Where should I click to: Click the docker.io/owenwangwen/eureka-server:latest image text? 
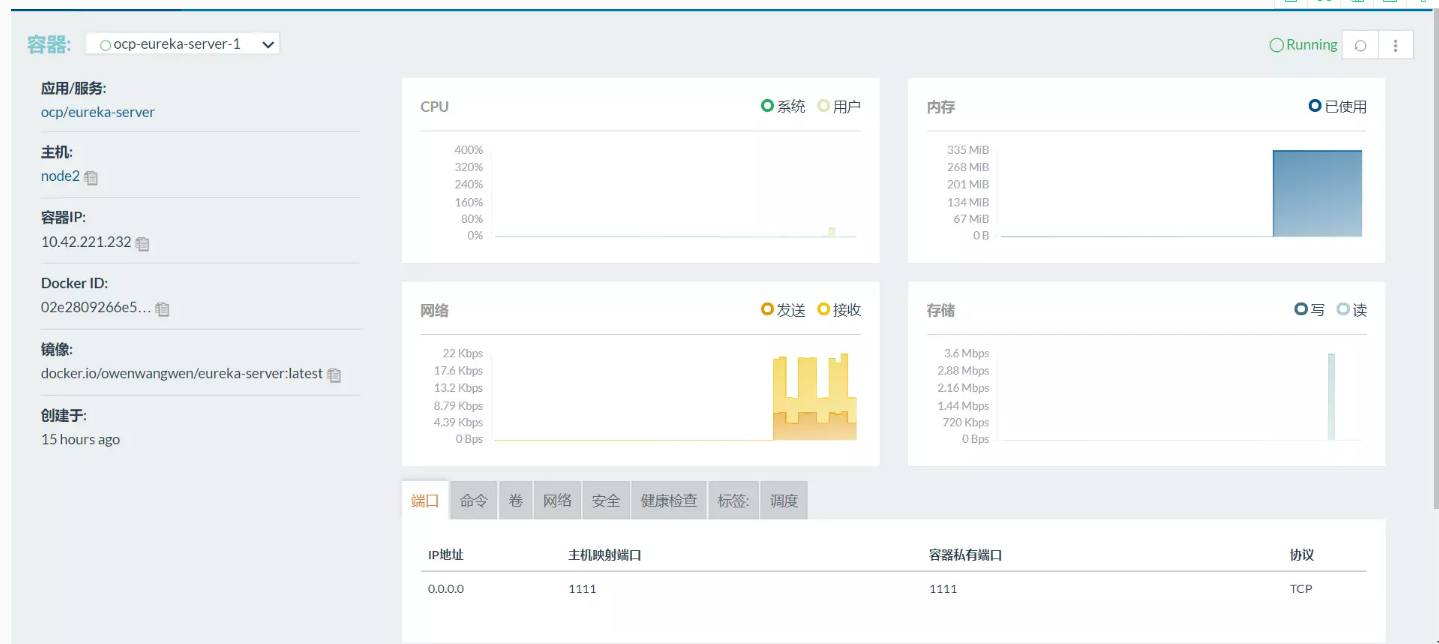point(182,374)
